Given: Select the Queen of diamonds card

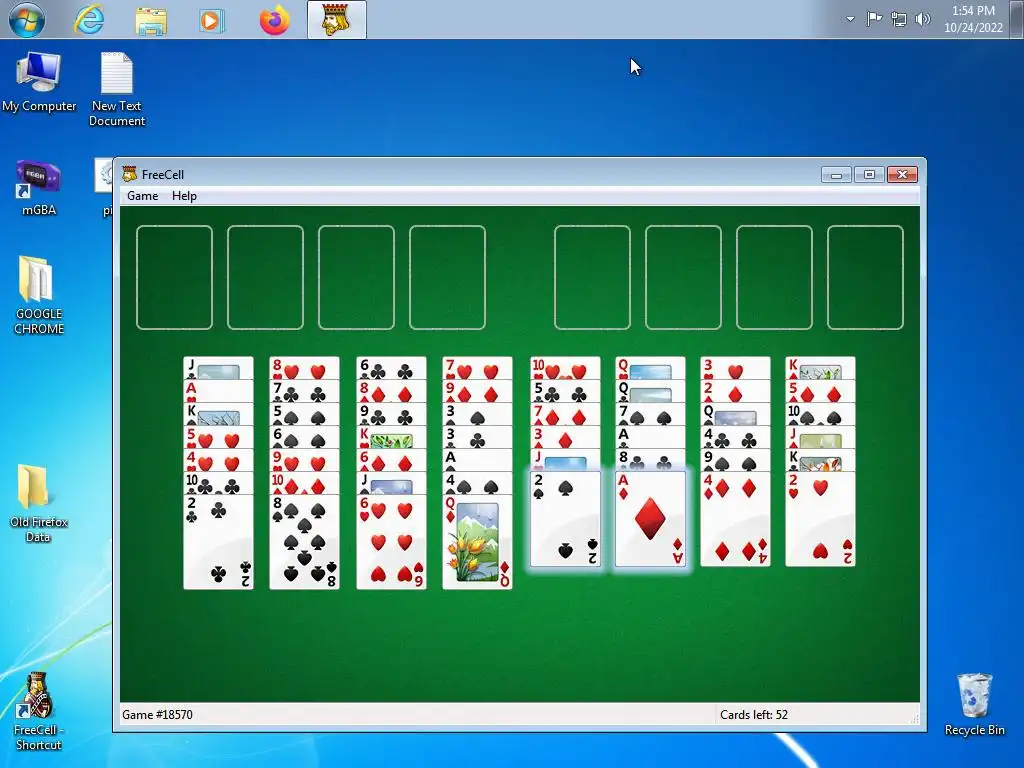Looking at the screenshot, I should coord(477,542).
